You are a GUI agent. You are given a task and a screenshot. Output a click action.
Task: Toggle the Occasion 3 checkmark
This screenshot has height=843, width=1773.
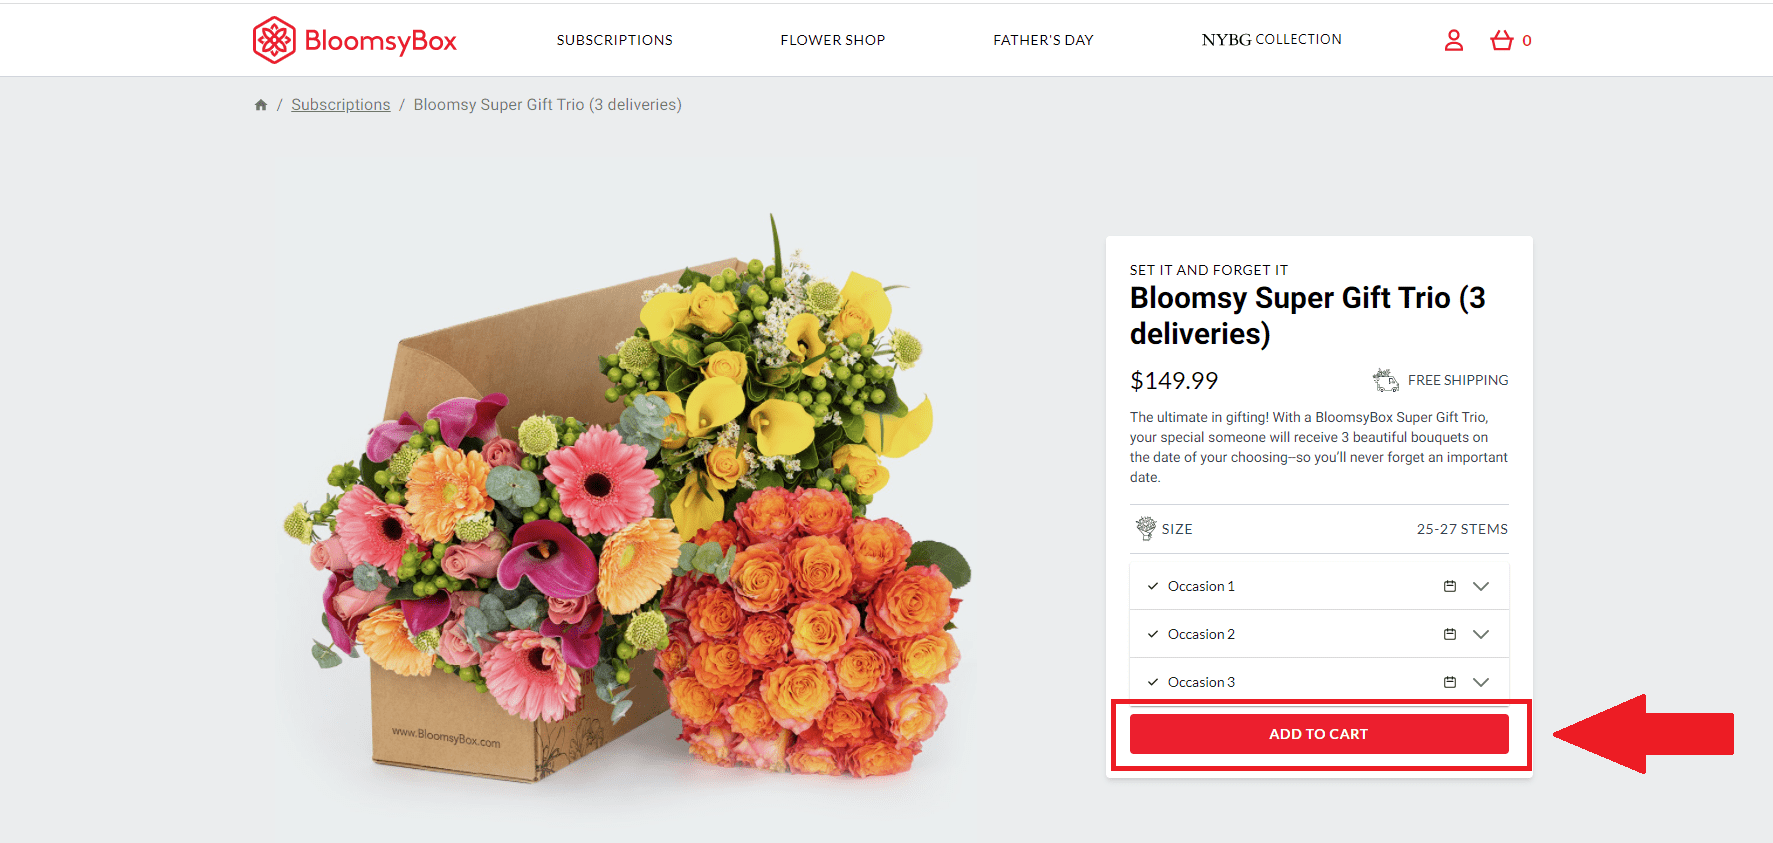[1153, 682]
